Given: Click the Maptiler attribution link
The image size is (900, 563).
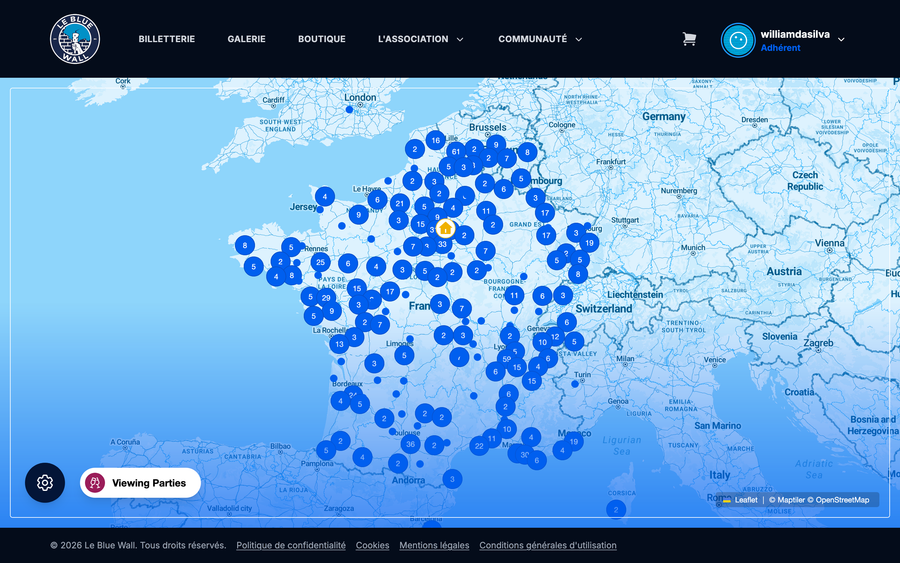Looking at the screenshot, I should coord(788,500).
